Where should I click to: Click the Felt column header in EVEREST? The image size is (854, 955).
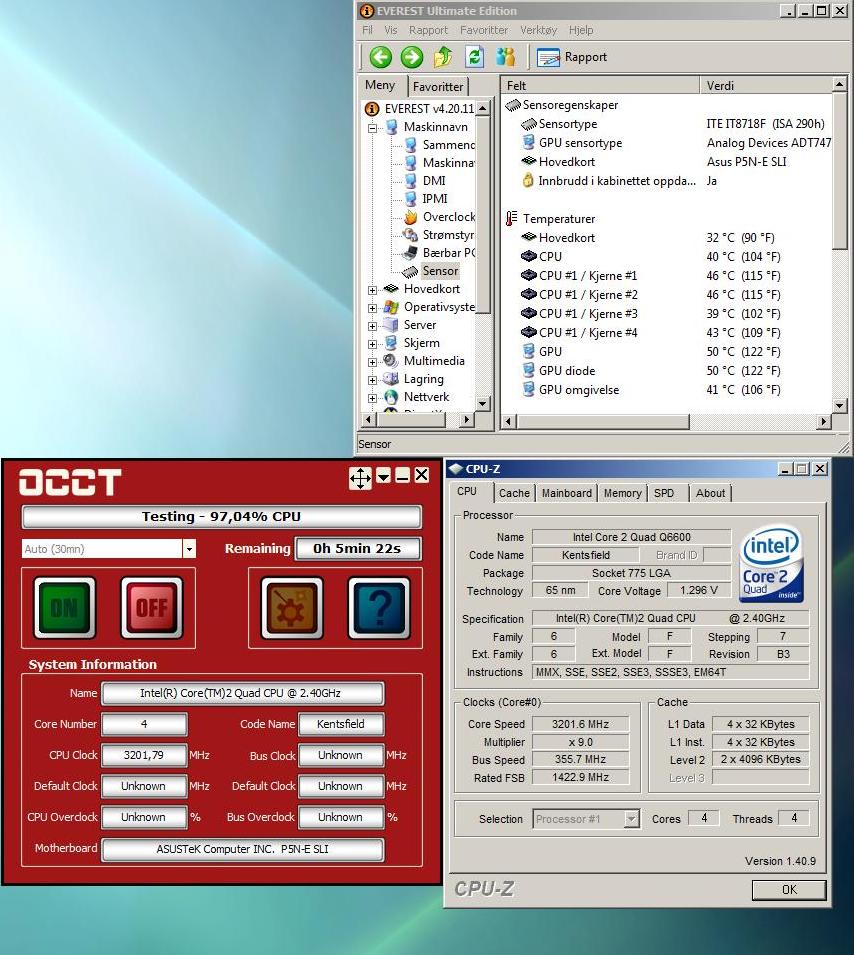tap(600, 85)
